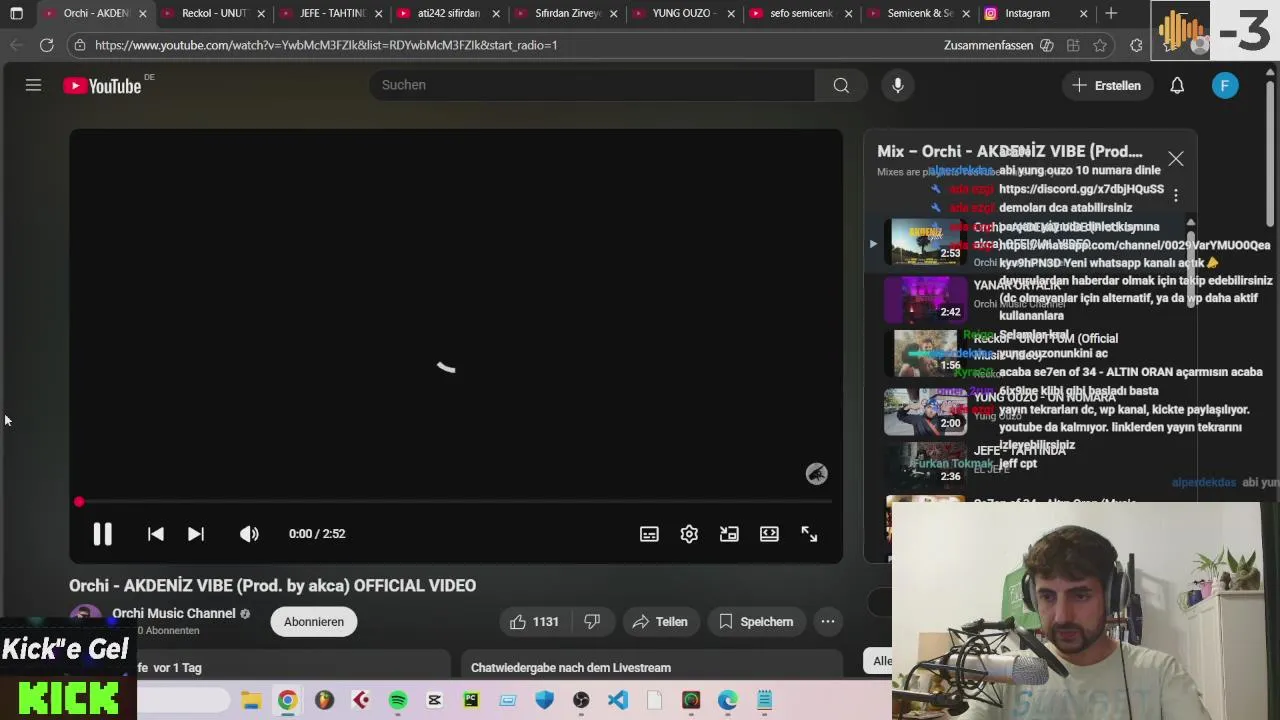Go to the YouTube home logo

tap(103, 86)
